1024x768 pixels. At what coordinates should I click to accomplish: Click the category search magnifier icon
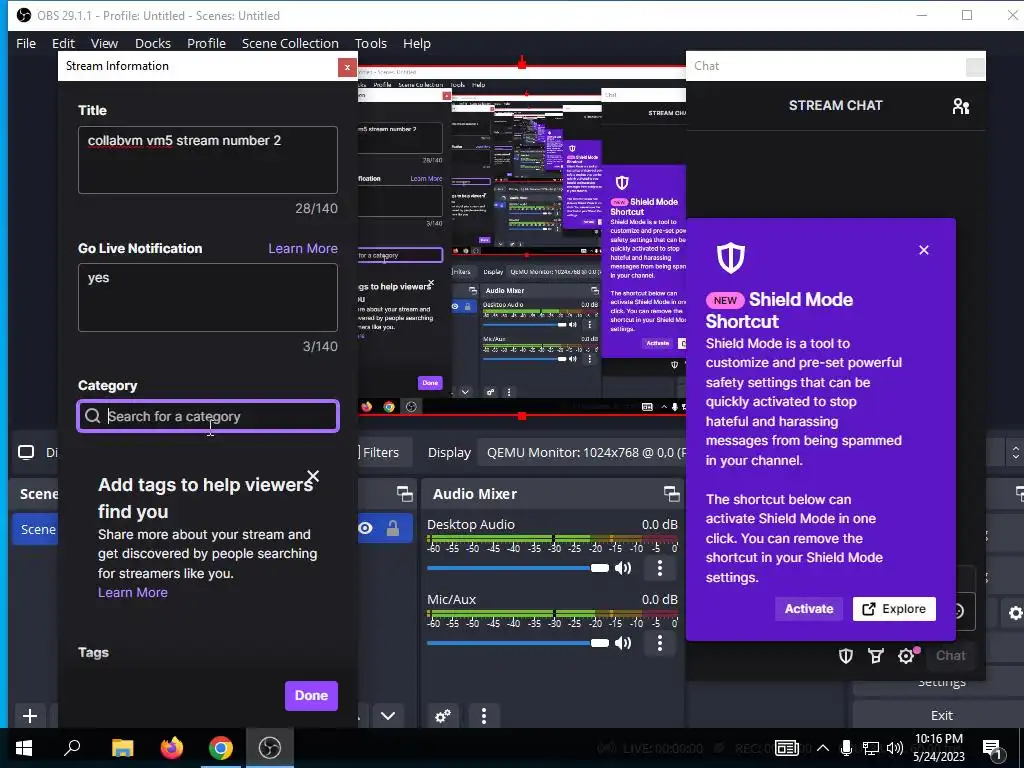(93, 416)
